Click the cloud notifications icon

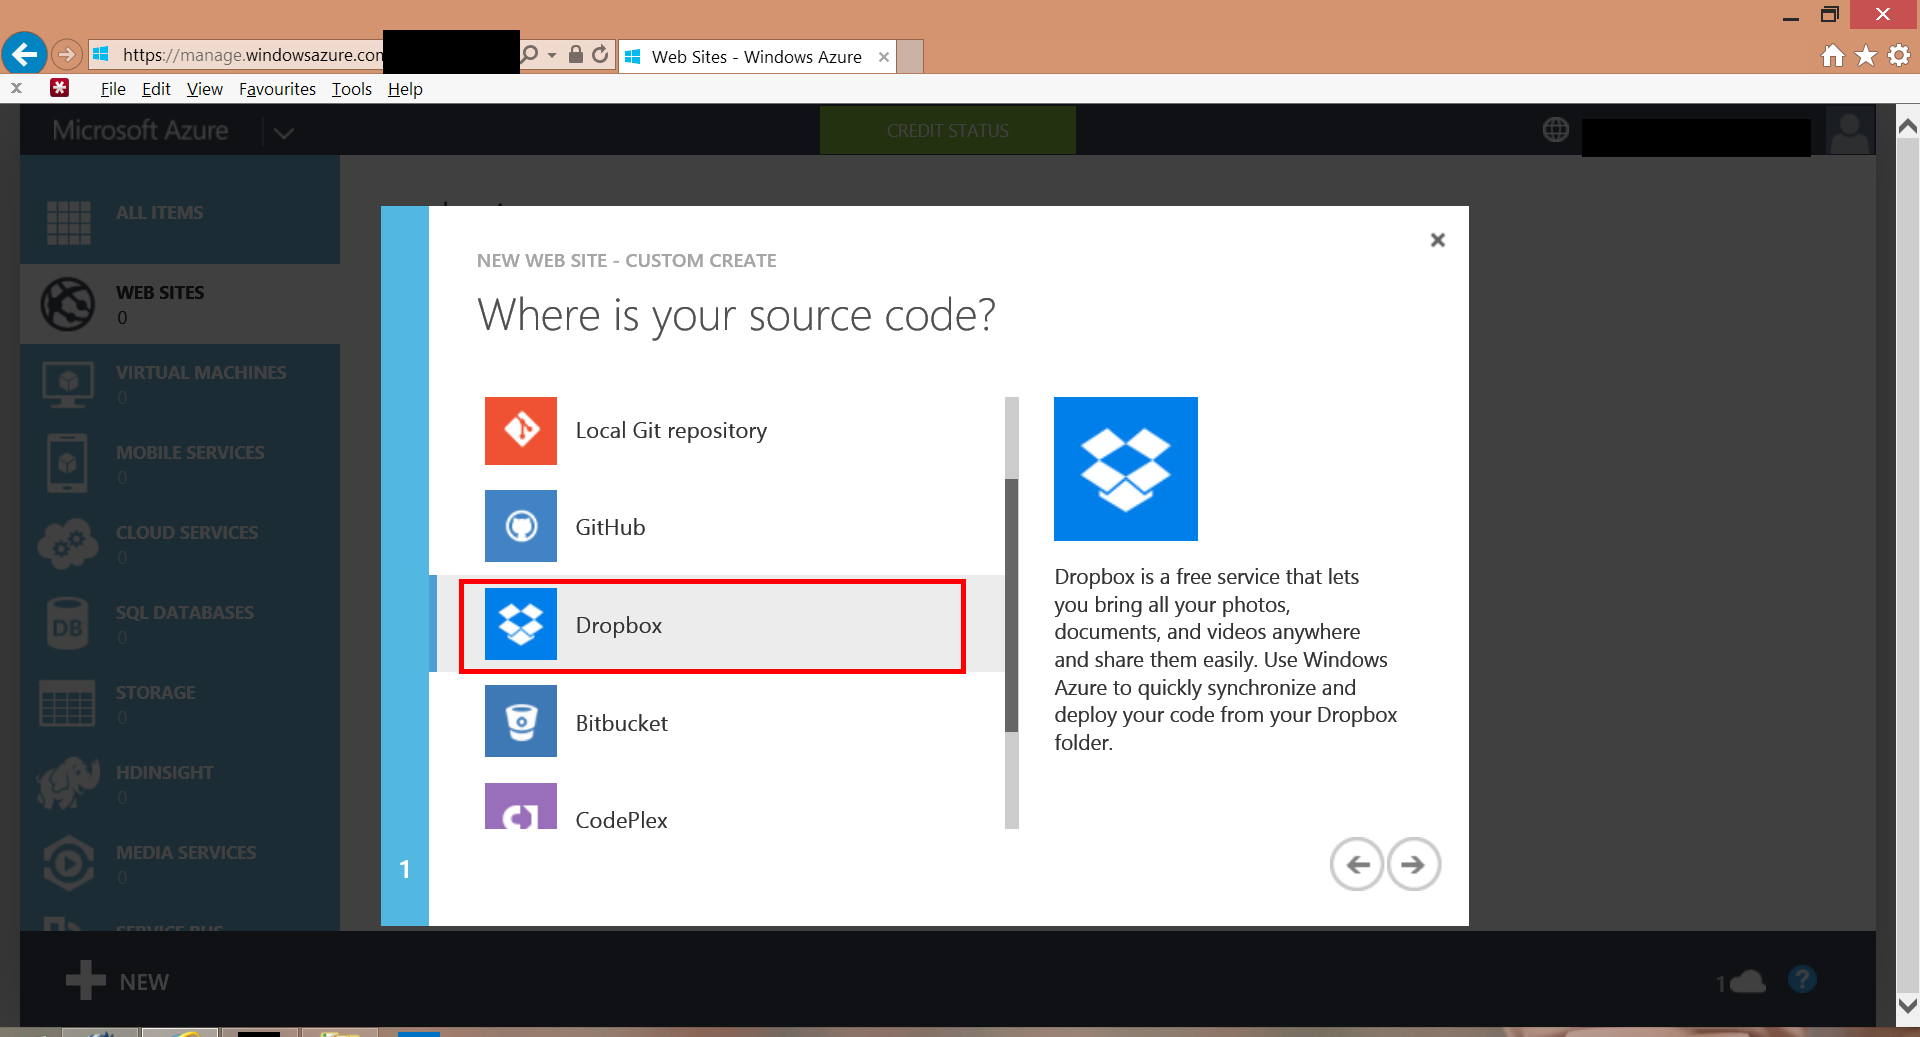tap(1747, 982)
